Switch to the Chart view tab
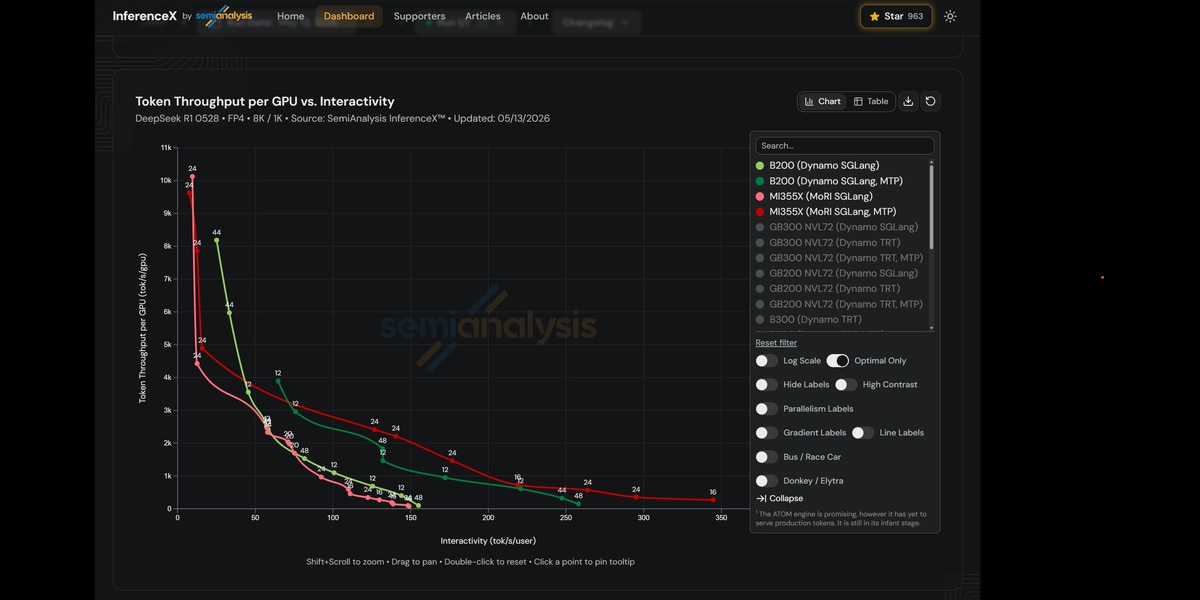1200x600 pixels. [823, 101]
